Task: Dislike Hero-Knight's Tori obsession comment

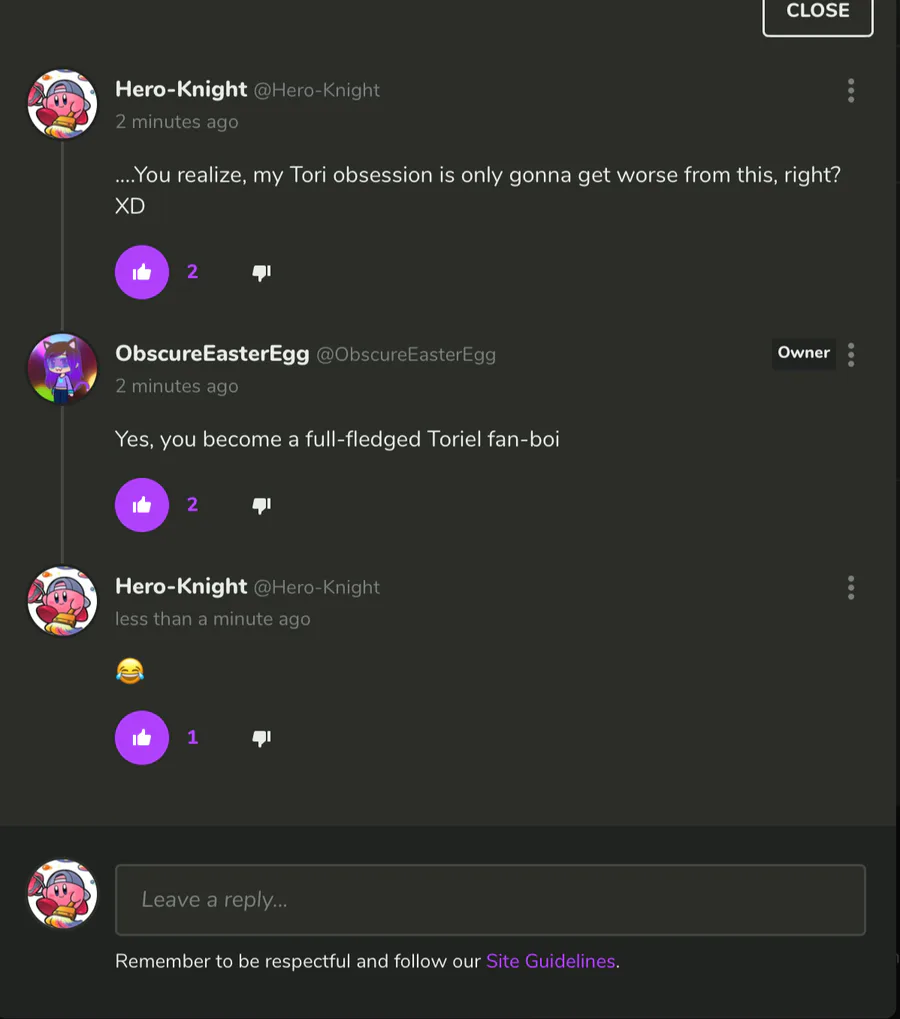Action: pos(261,272)
